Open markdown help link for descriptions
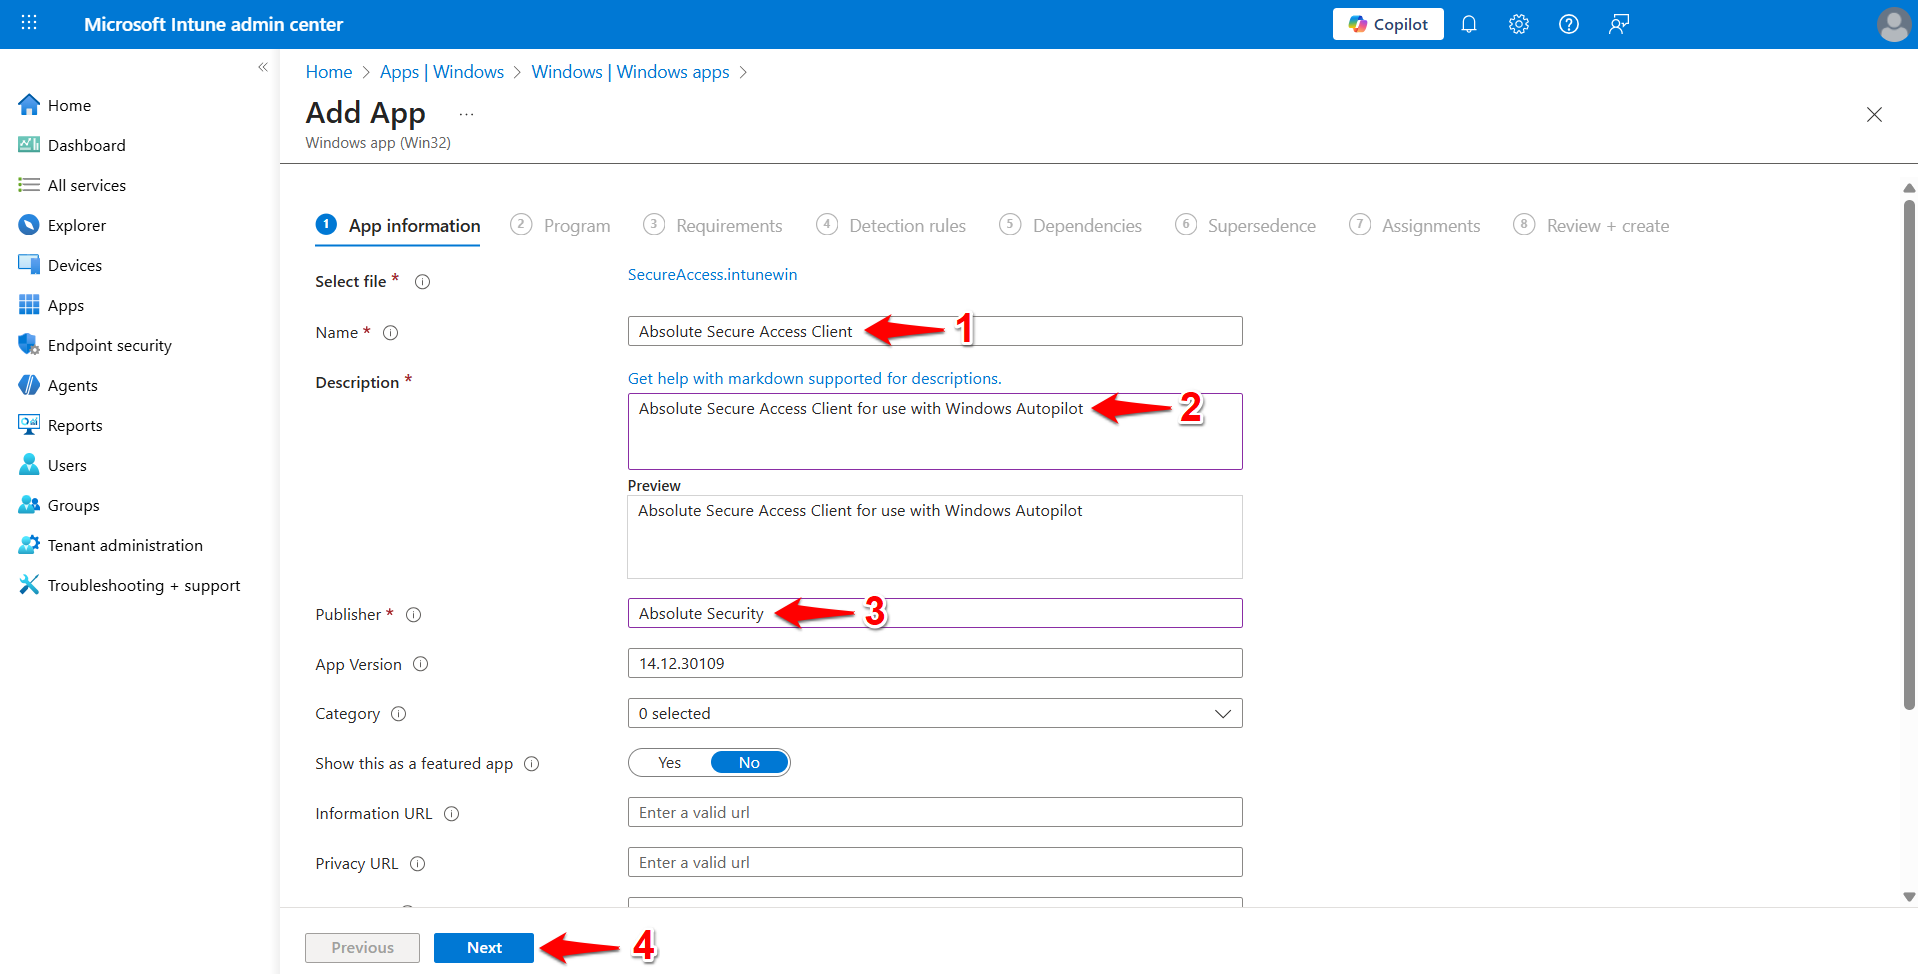 coord(814,378)
